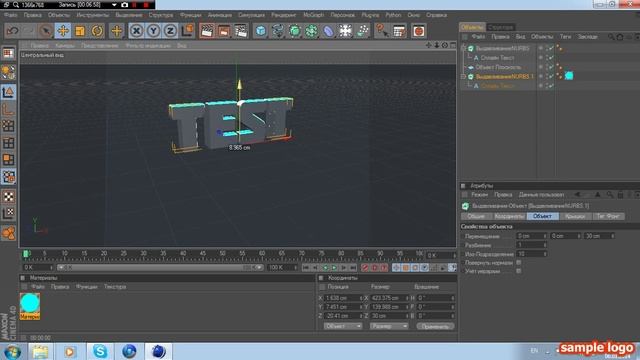The height and width of the screenshot is (360, 640).
Task: Click the X position field in Coordinates
Action: (343, 298)
